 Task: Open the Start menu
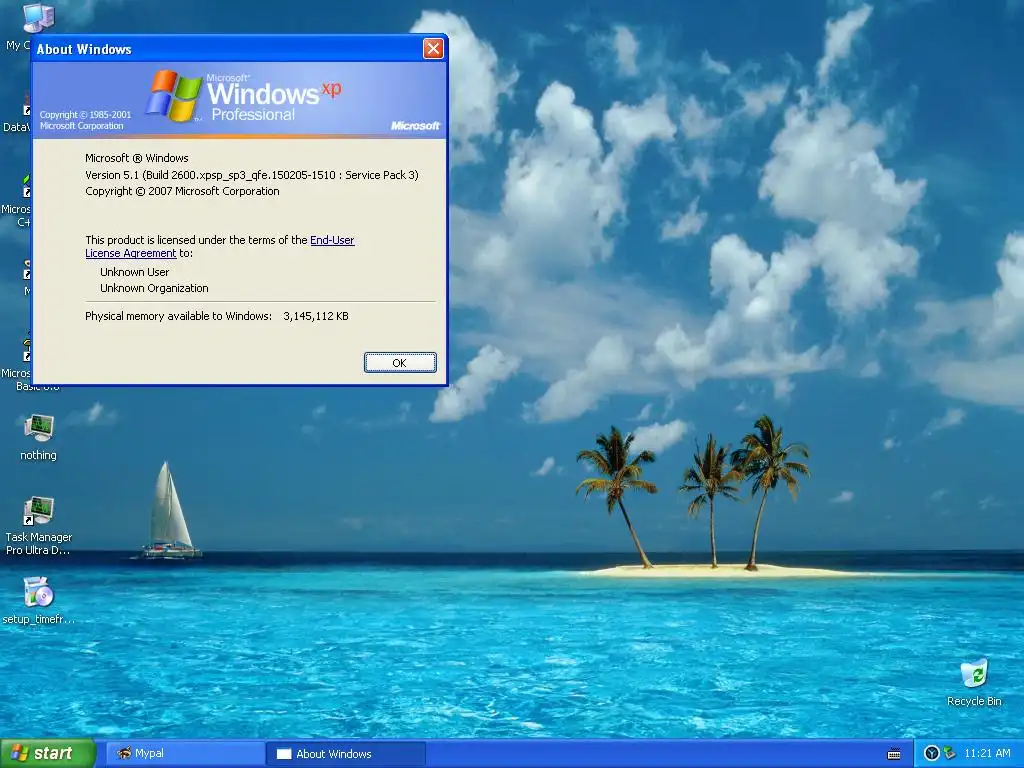pos(47,753)
